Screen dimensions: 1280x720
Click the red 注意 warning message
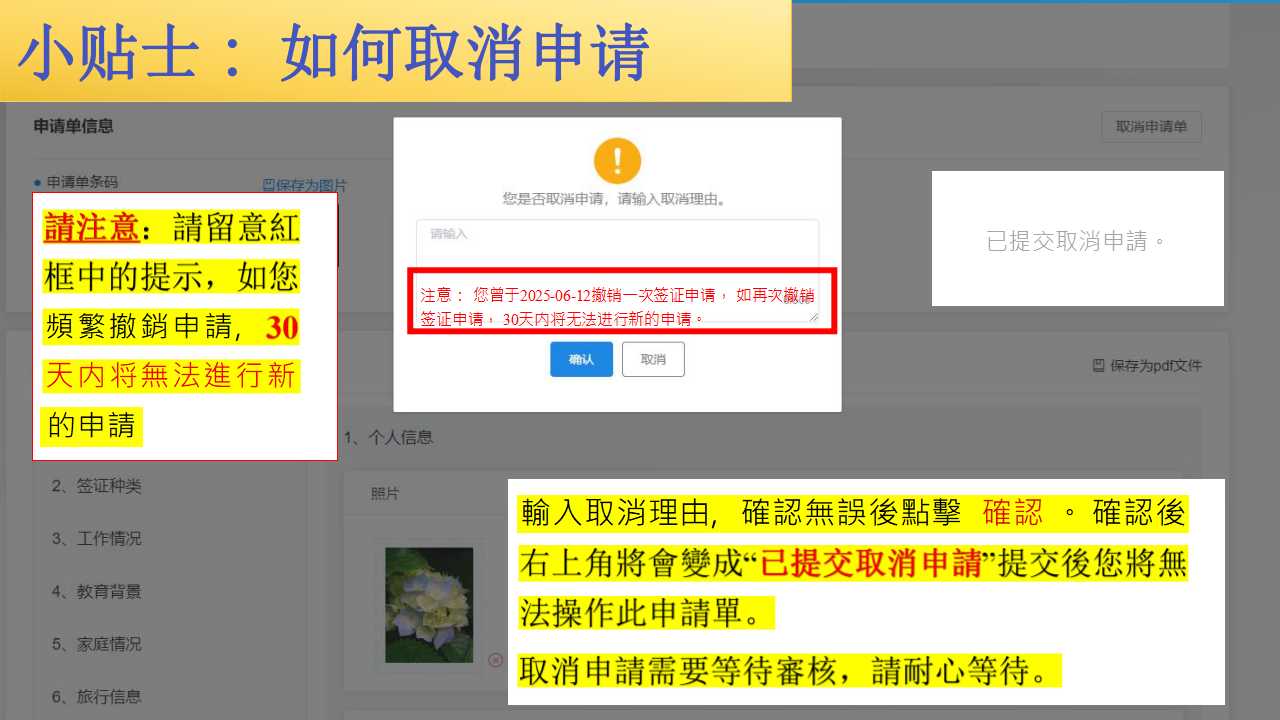617,306
